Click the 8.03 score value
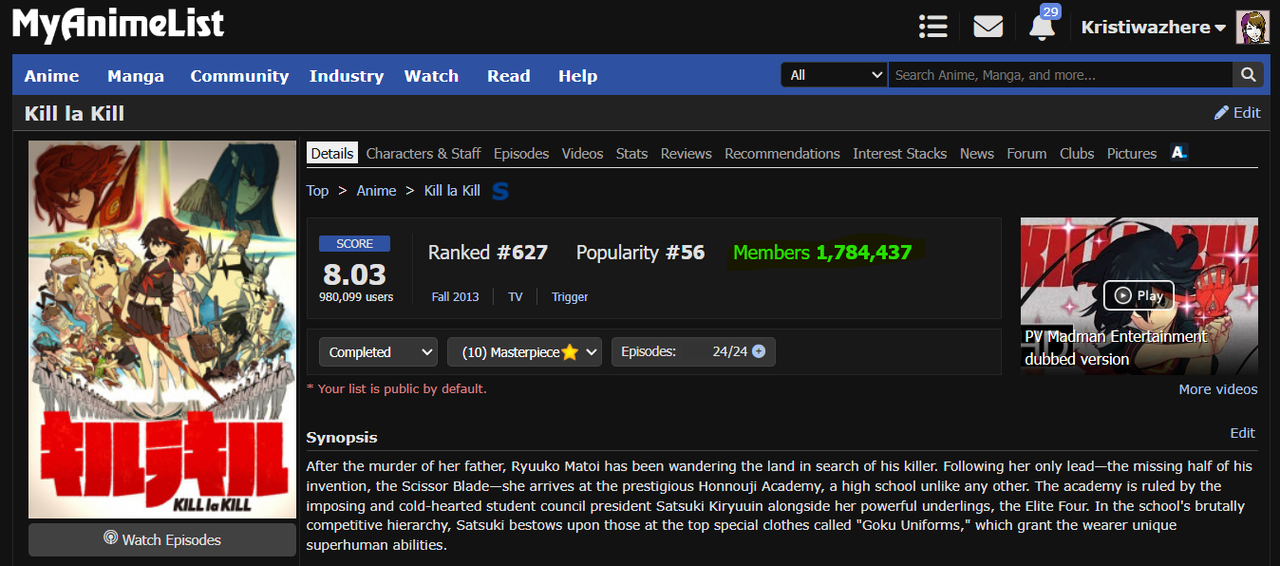 click(x=354, y=274)
